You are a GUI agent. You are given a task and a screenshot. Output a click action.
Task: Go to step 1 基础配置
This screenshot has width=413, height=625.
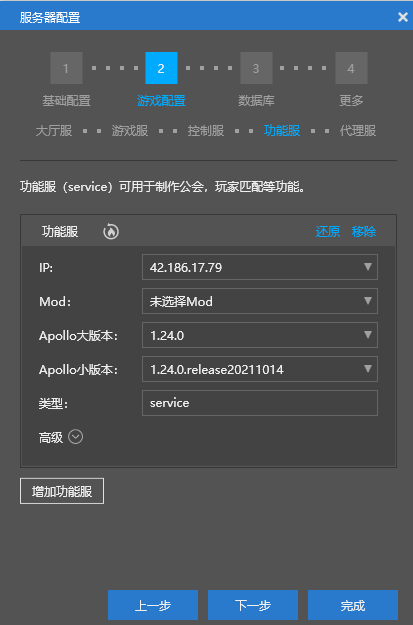click(x=66, y=68)
